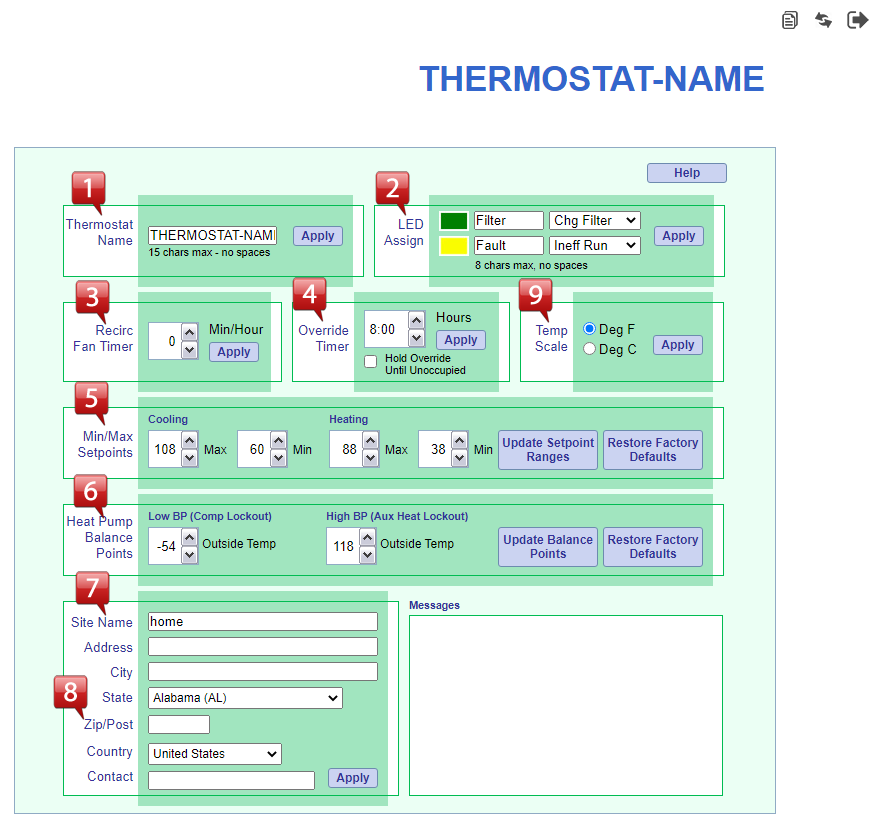Click the refresh arrows icon

tap(823, 20)
